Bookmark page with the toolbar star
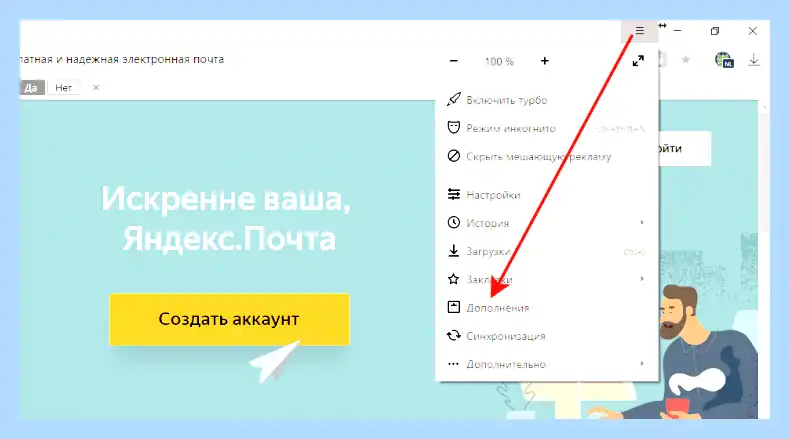790x439 pixels. click(685, 60)
